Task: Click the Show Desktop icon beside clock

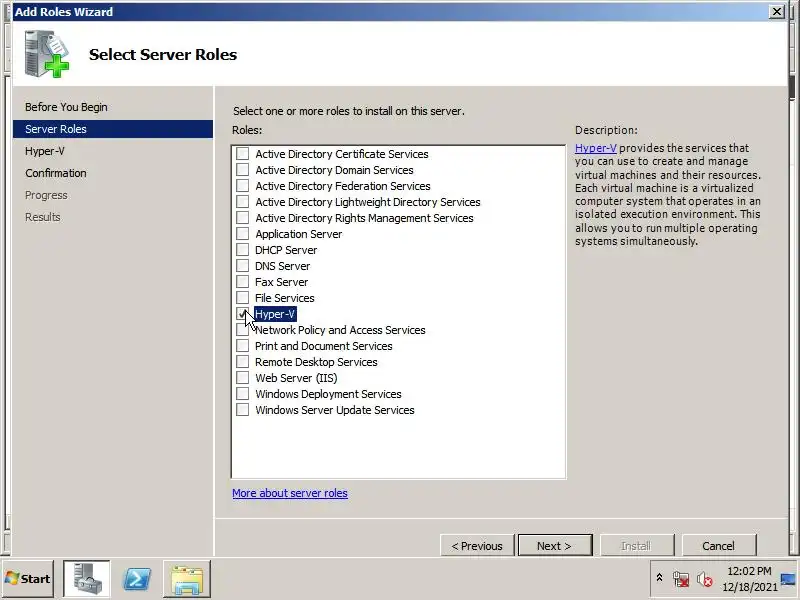Action: [x=789, y=579]
